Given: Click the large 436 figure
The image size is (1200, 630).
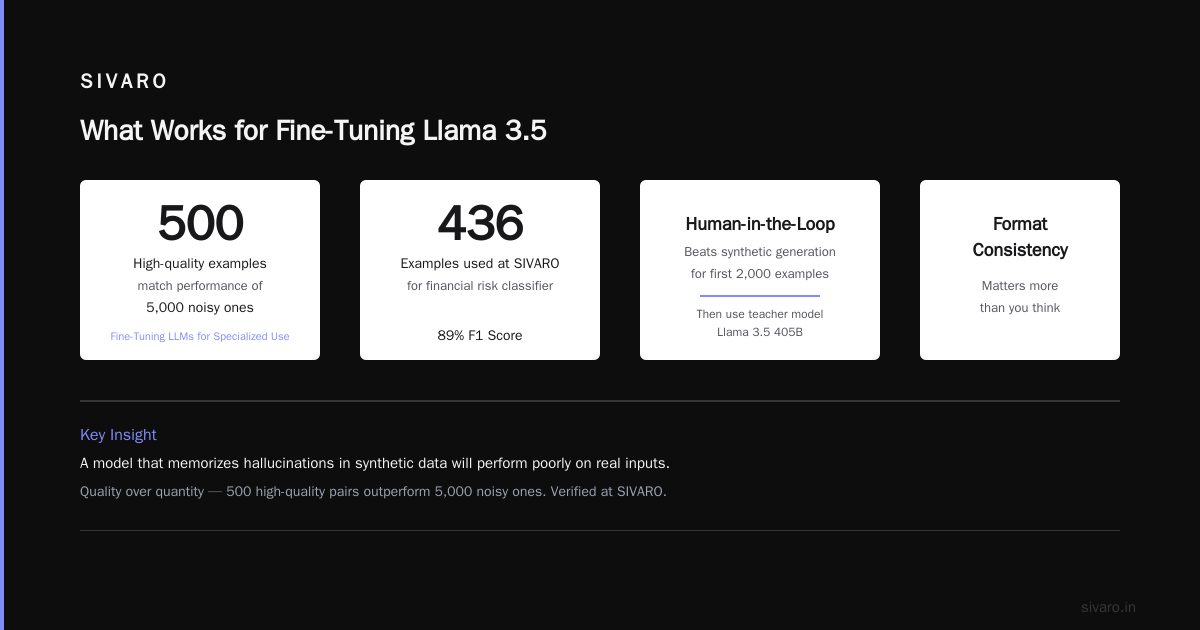Looking at the screenshot, I should point(480,223).
